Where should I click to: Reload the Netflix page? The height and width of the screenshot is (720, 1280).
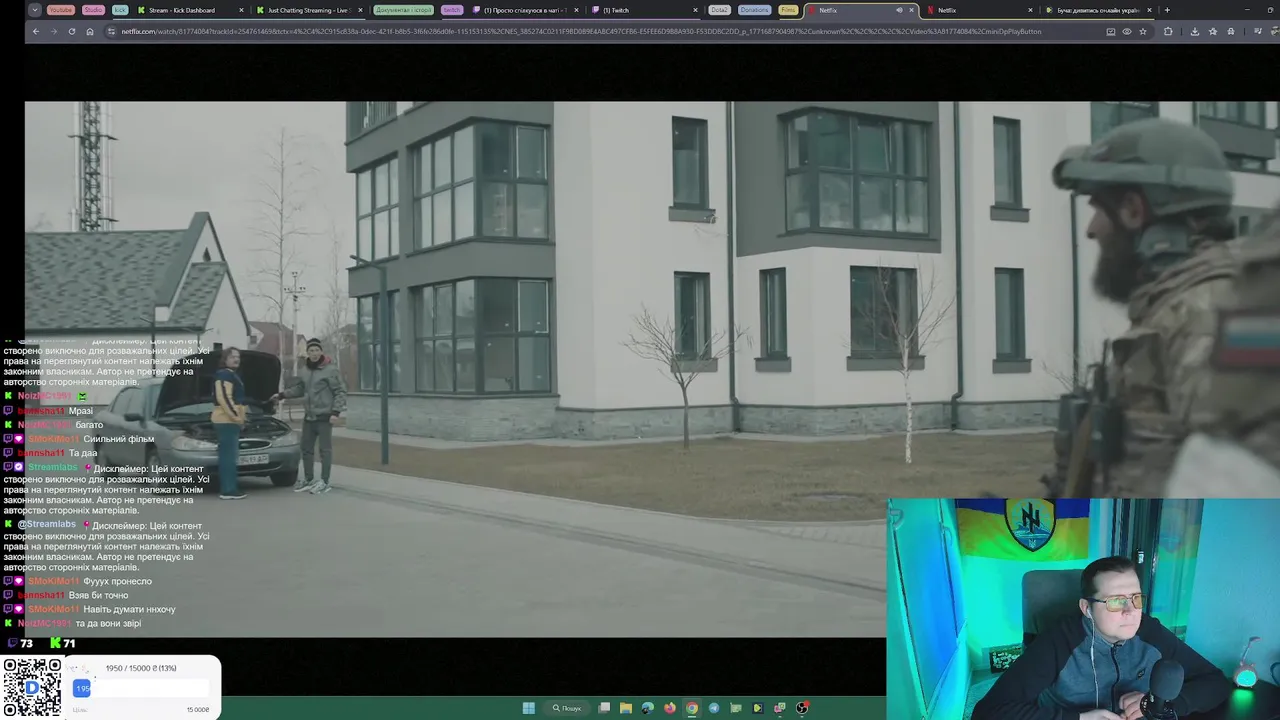[x=72, y=31]
